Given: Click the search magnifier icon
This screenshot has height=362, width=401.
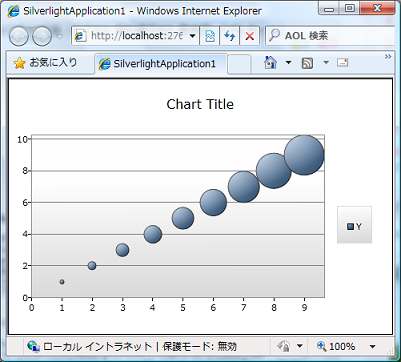Looking at the screenshot, I should (274, 35).
